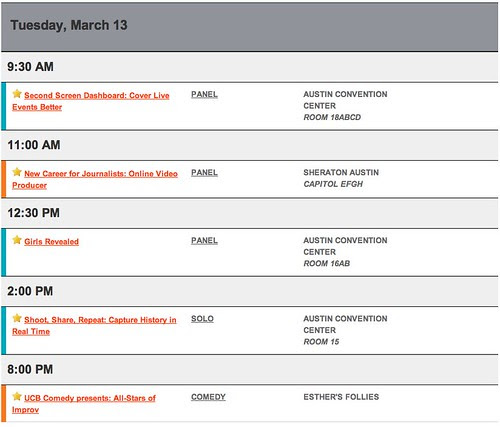Toggle star on New Career for Journalists
The image size is (500, 427).
pyautogui.click(x=17, y=172)
